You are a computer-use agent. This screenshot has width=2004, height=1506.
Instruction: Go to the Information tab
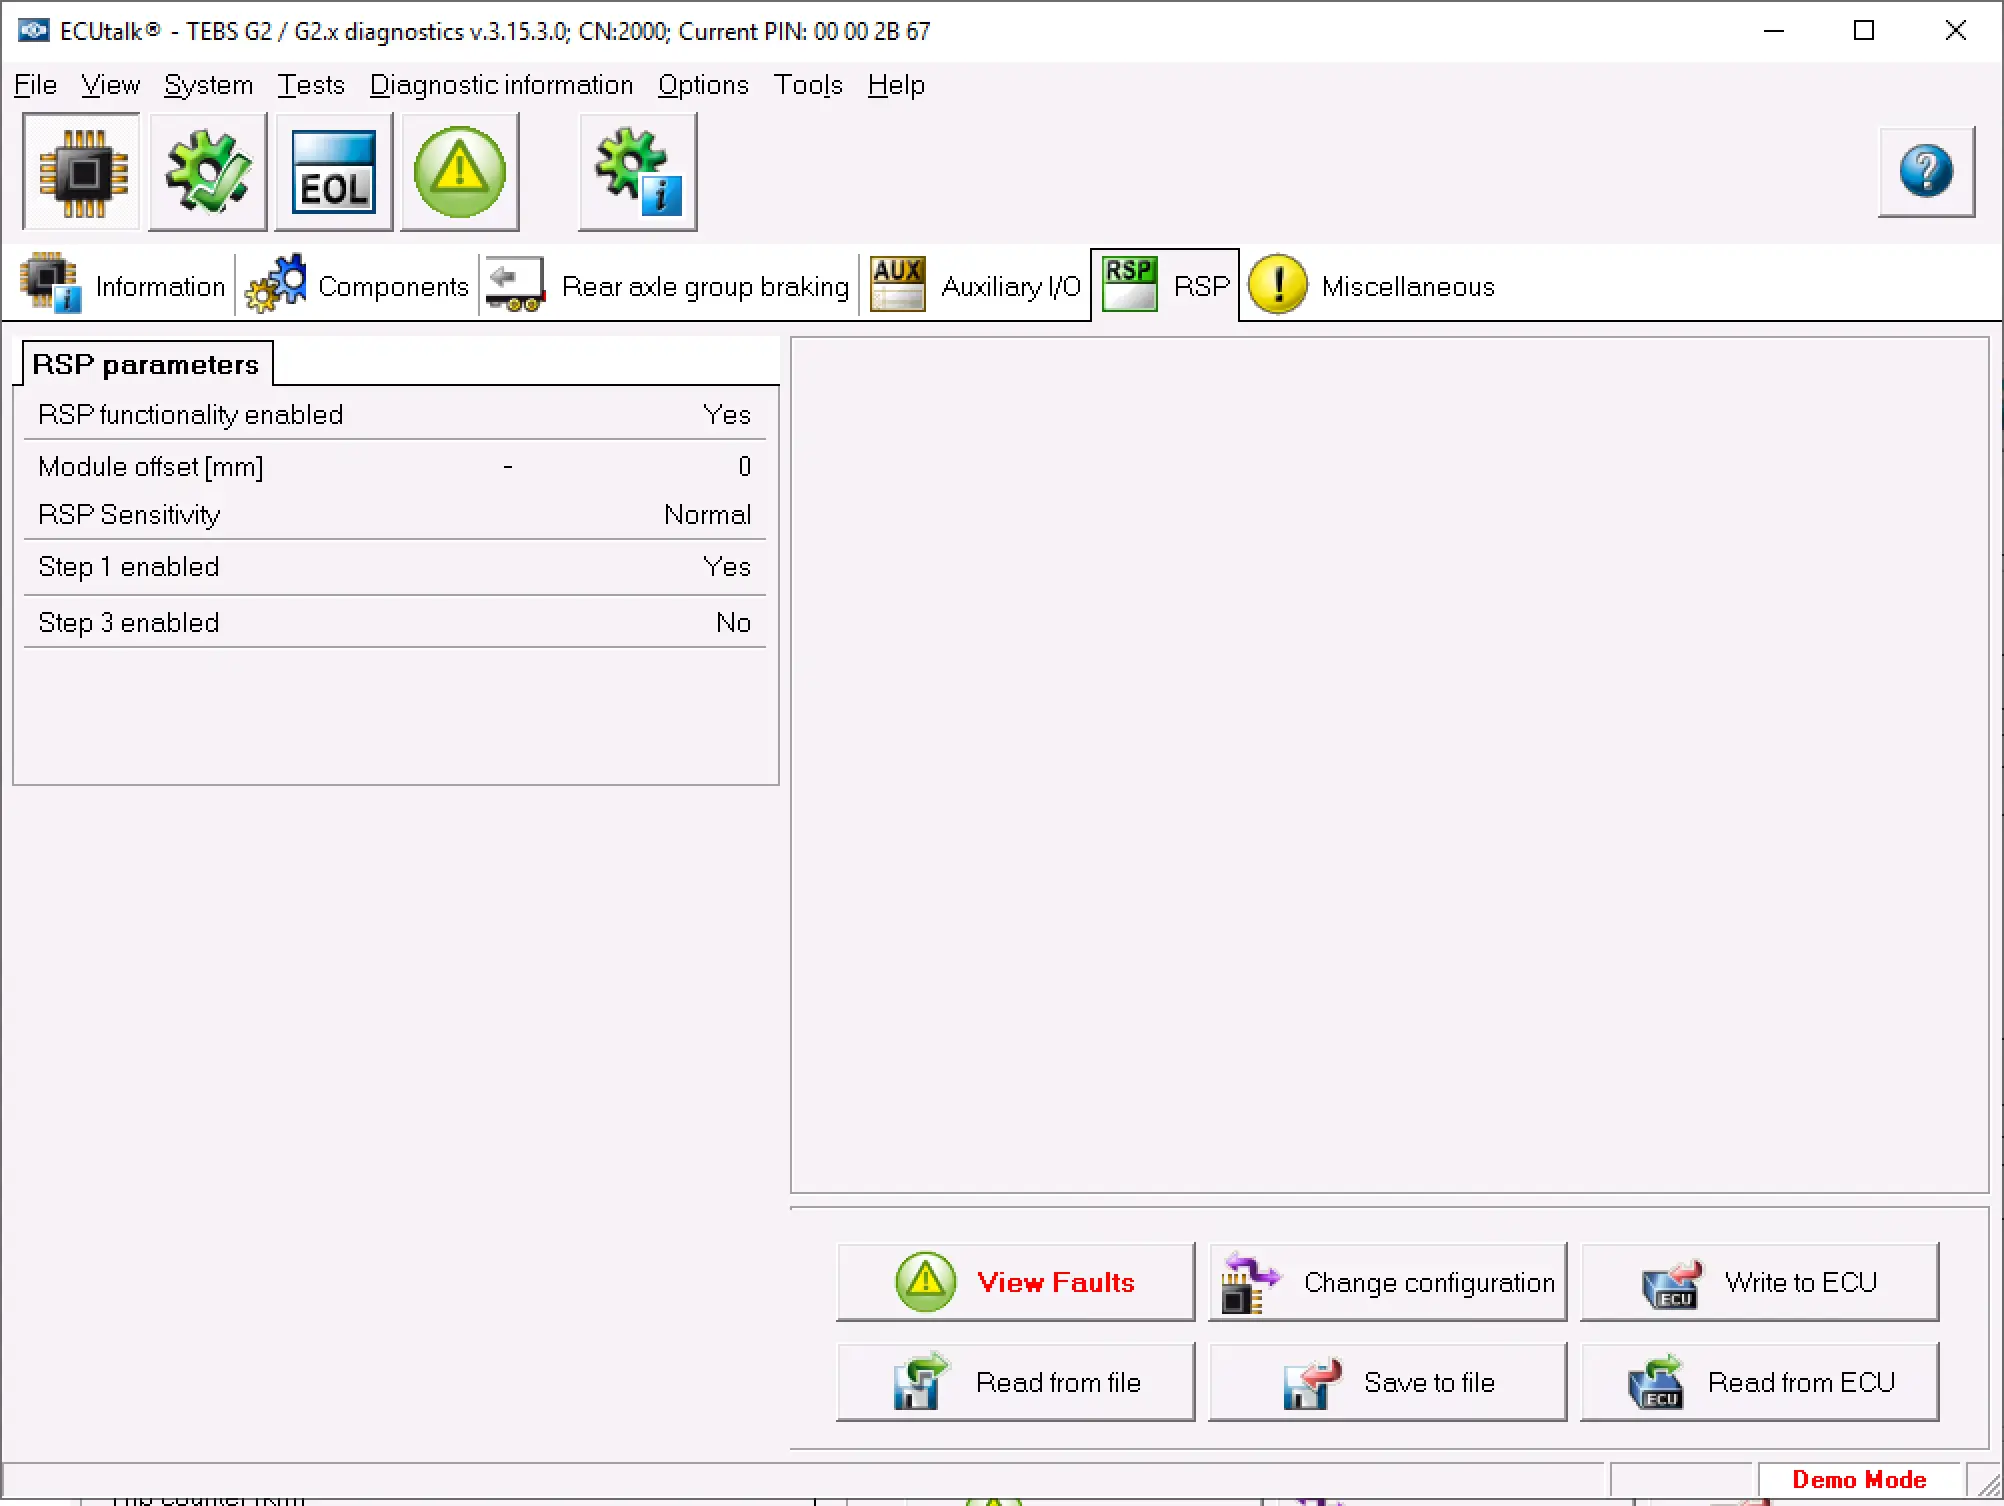pos(124,287)
